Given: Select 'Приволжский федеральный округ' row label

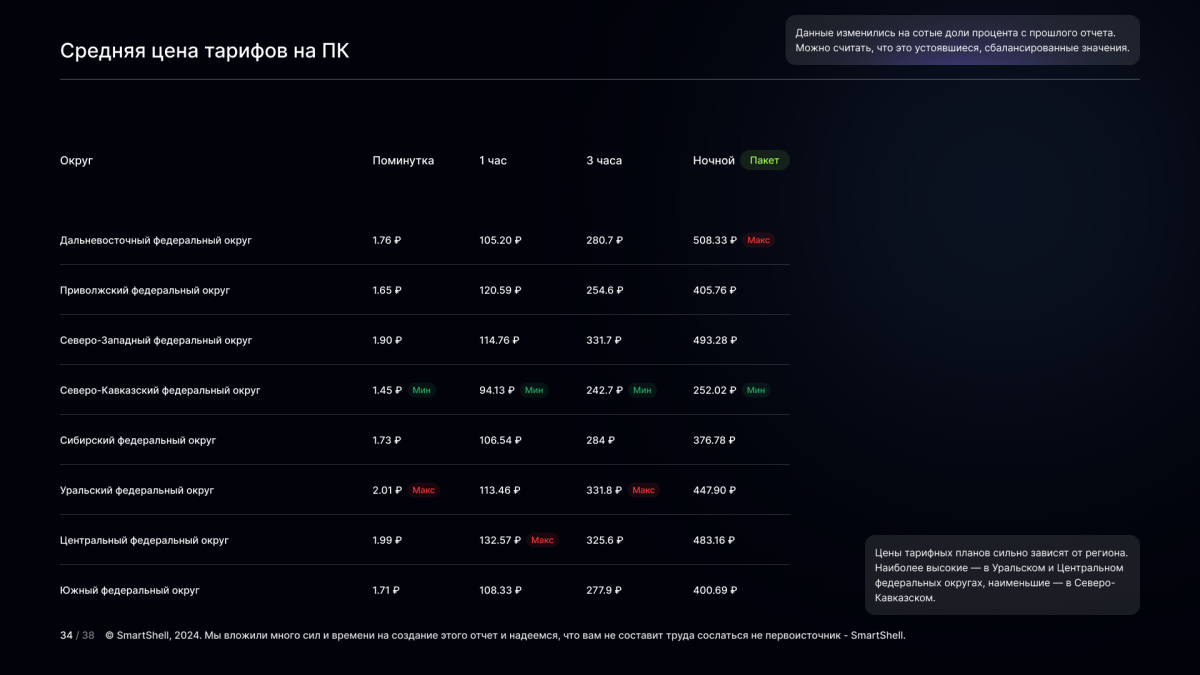Looking at the screenshot, I should (145, 291).
